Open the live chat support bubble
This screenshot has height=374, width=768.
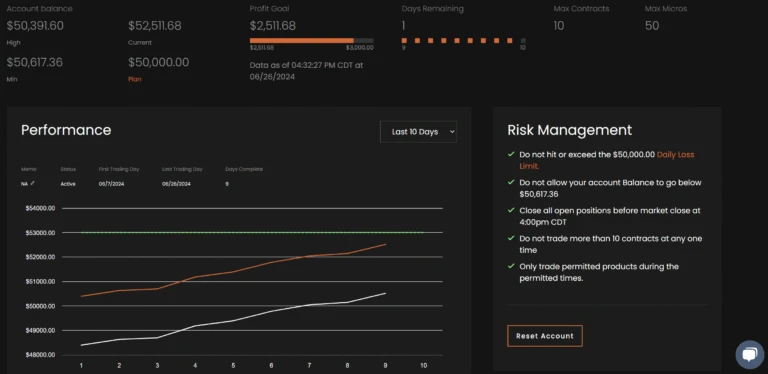pyautogui.click(x=749, y=354)
